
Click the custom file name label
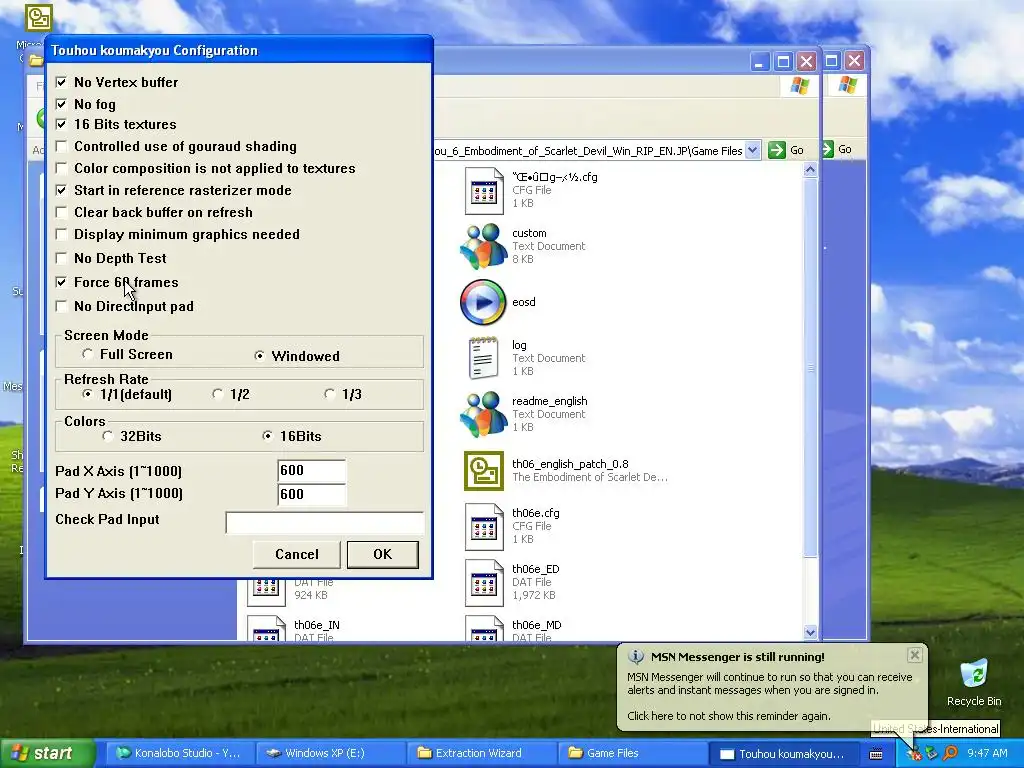click(529, 233)
